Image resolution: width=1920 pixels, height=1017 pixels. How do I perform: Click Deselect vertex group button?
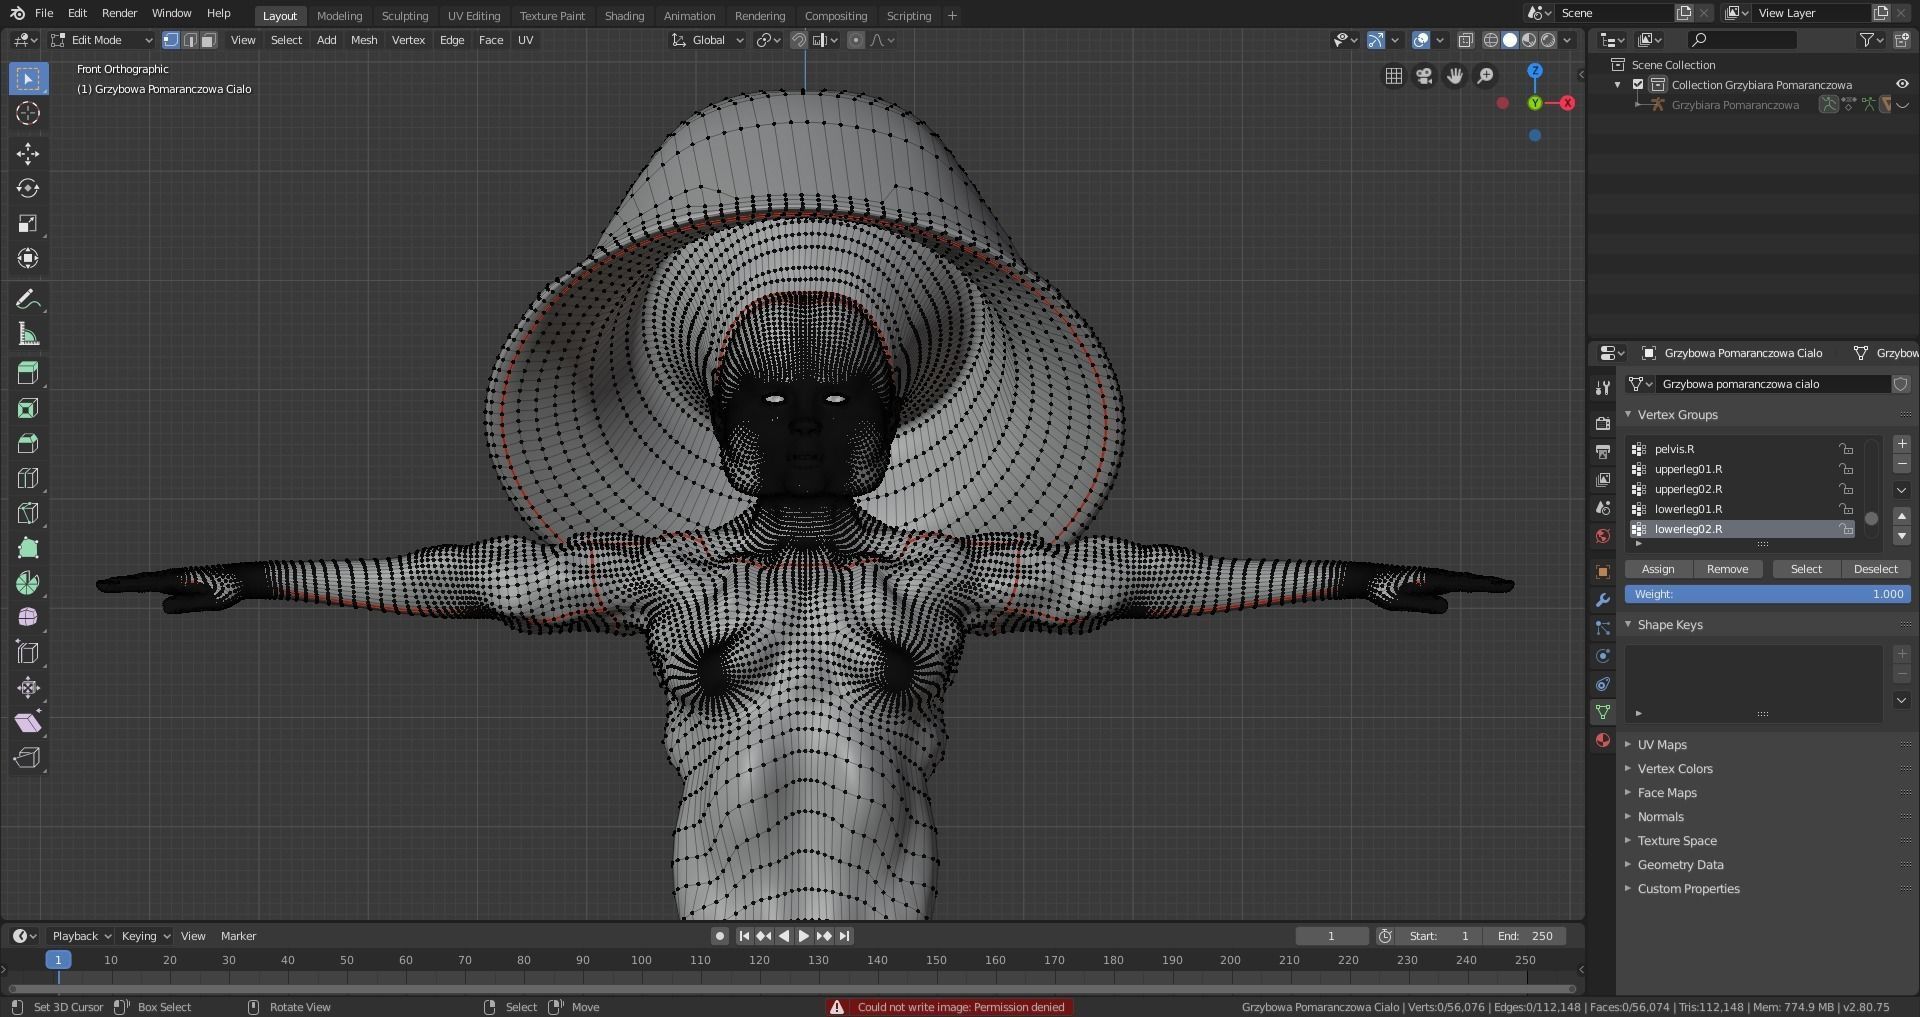1875,569
